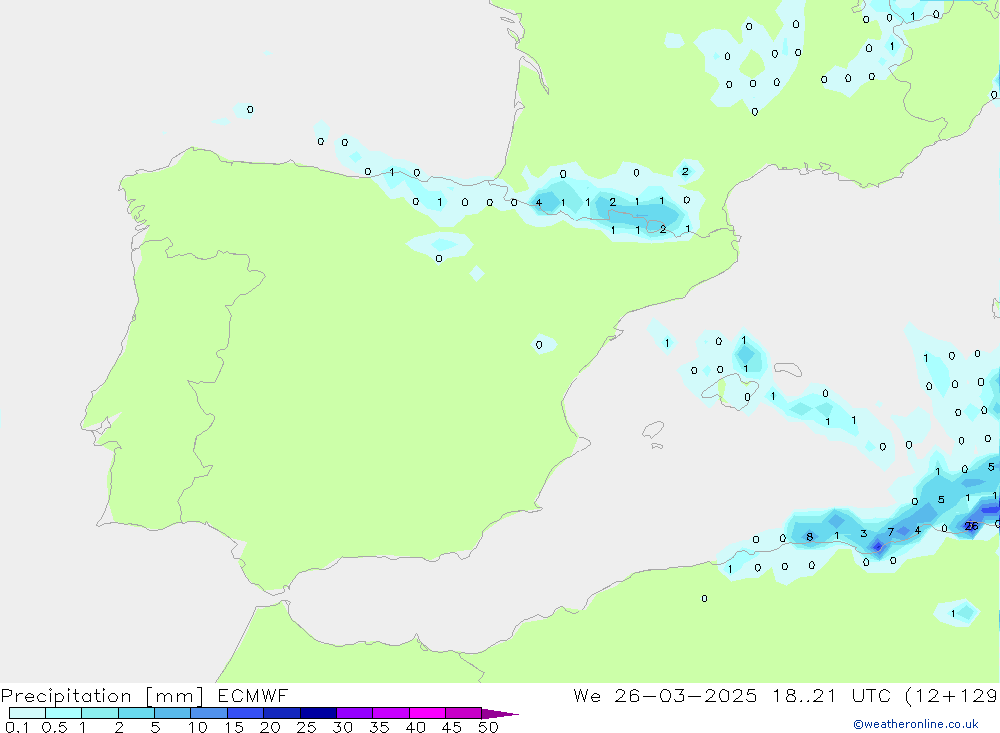The image size is (1000, 733).
Task: Click the '(12+129' forecast offset text
Action: coord(952,695)
